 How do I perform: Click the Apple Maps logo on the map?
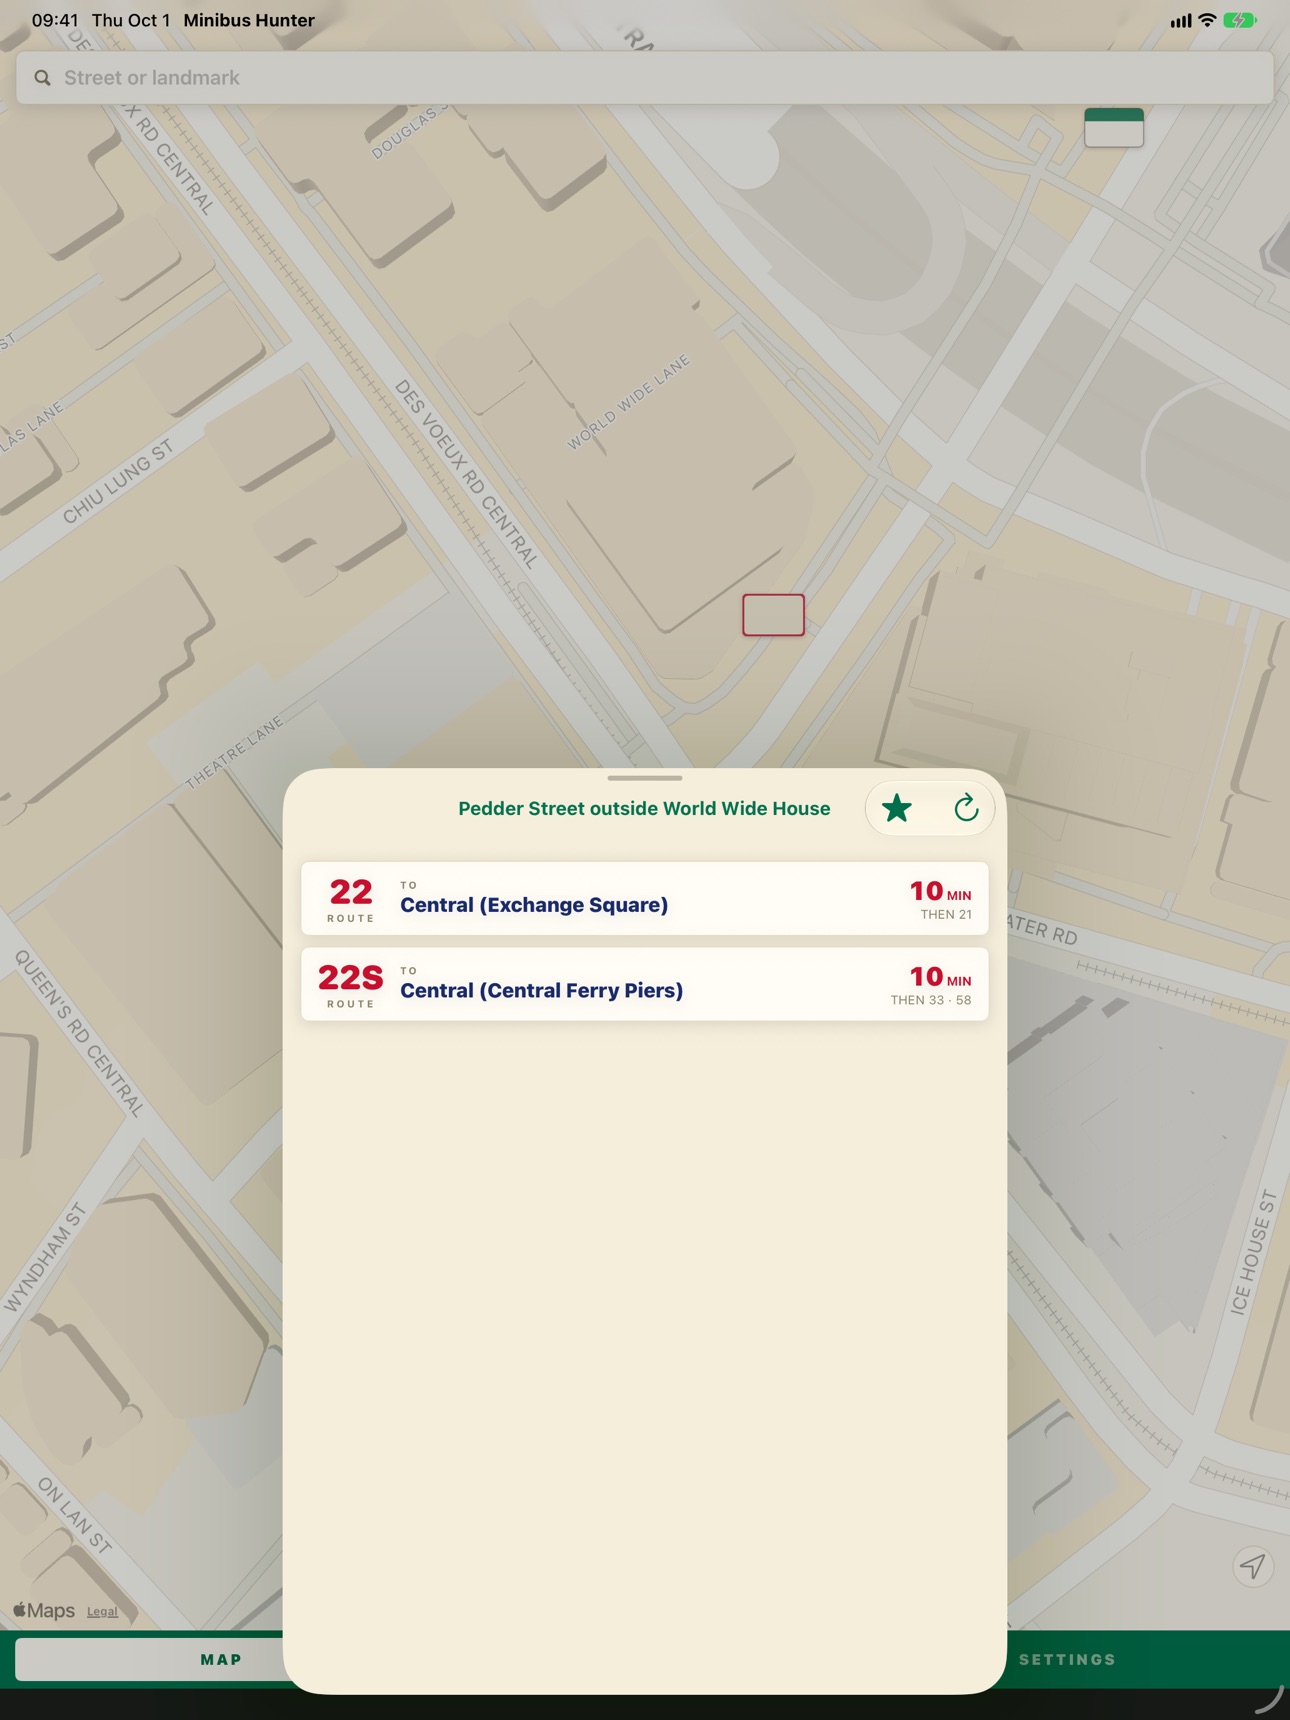coord(44,1610)
